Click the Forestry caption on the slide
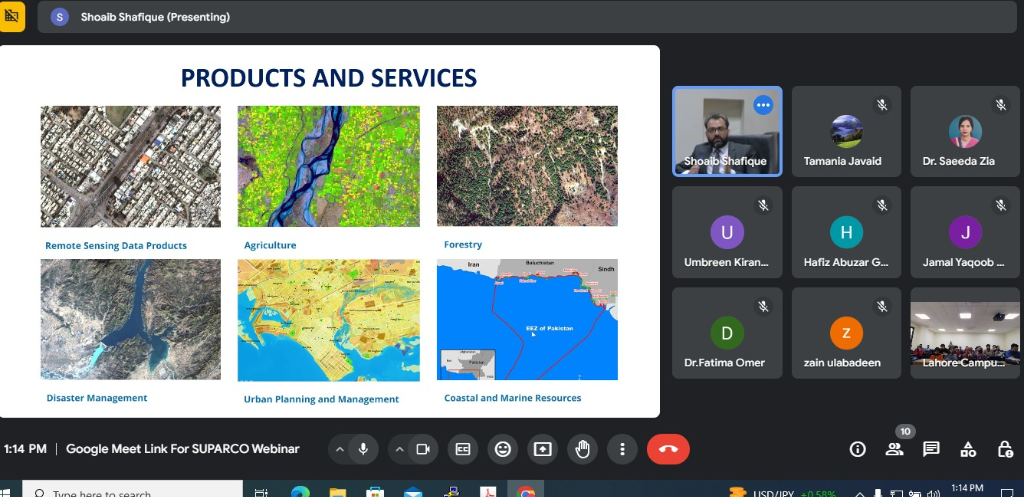Screen dimensions: 1024x497 tap(463, 244)
